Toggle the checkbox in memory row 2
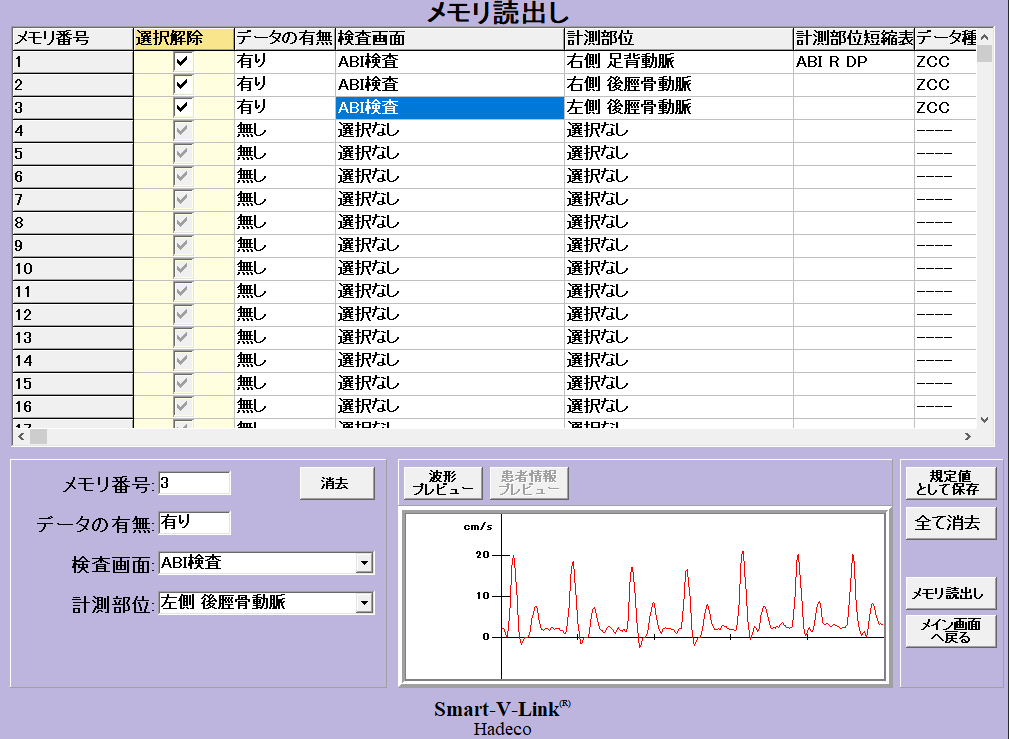Viewport: 1009px width, 739px height. coord(182,85)
